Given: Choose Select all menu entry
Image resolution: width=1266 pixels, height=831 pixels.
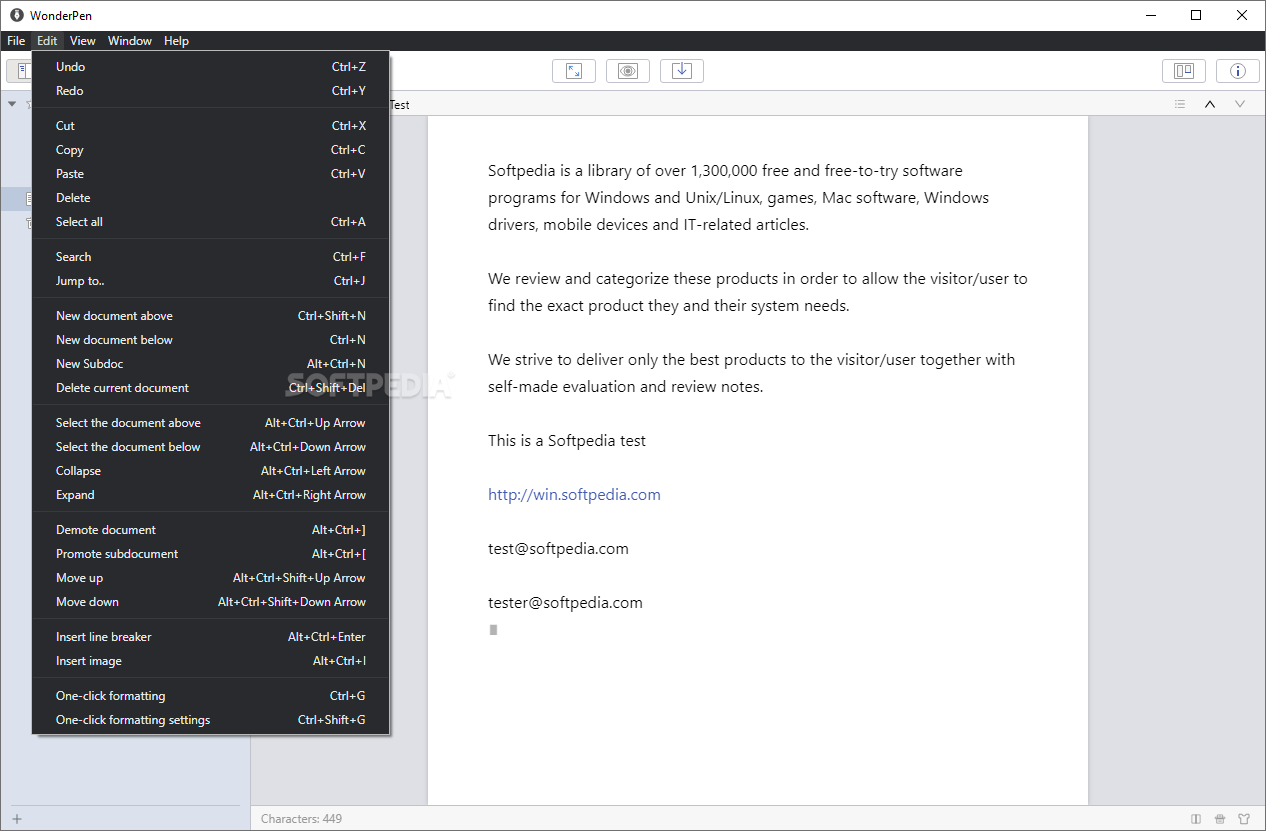Looking at the screenshot, I should point(211,222).
